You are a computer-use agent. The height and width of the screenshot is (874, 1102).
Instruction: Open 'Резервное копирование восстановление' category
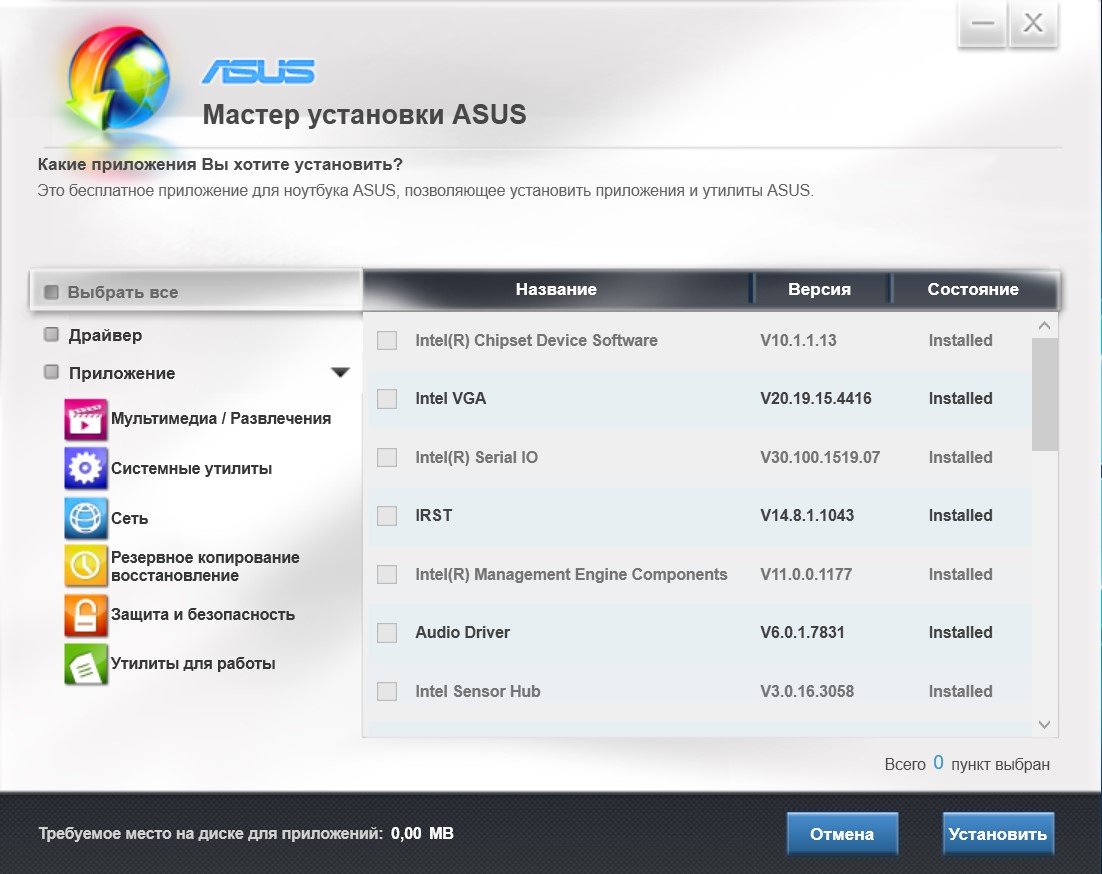[205, 566]
